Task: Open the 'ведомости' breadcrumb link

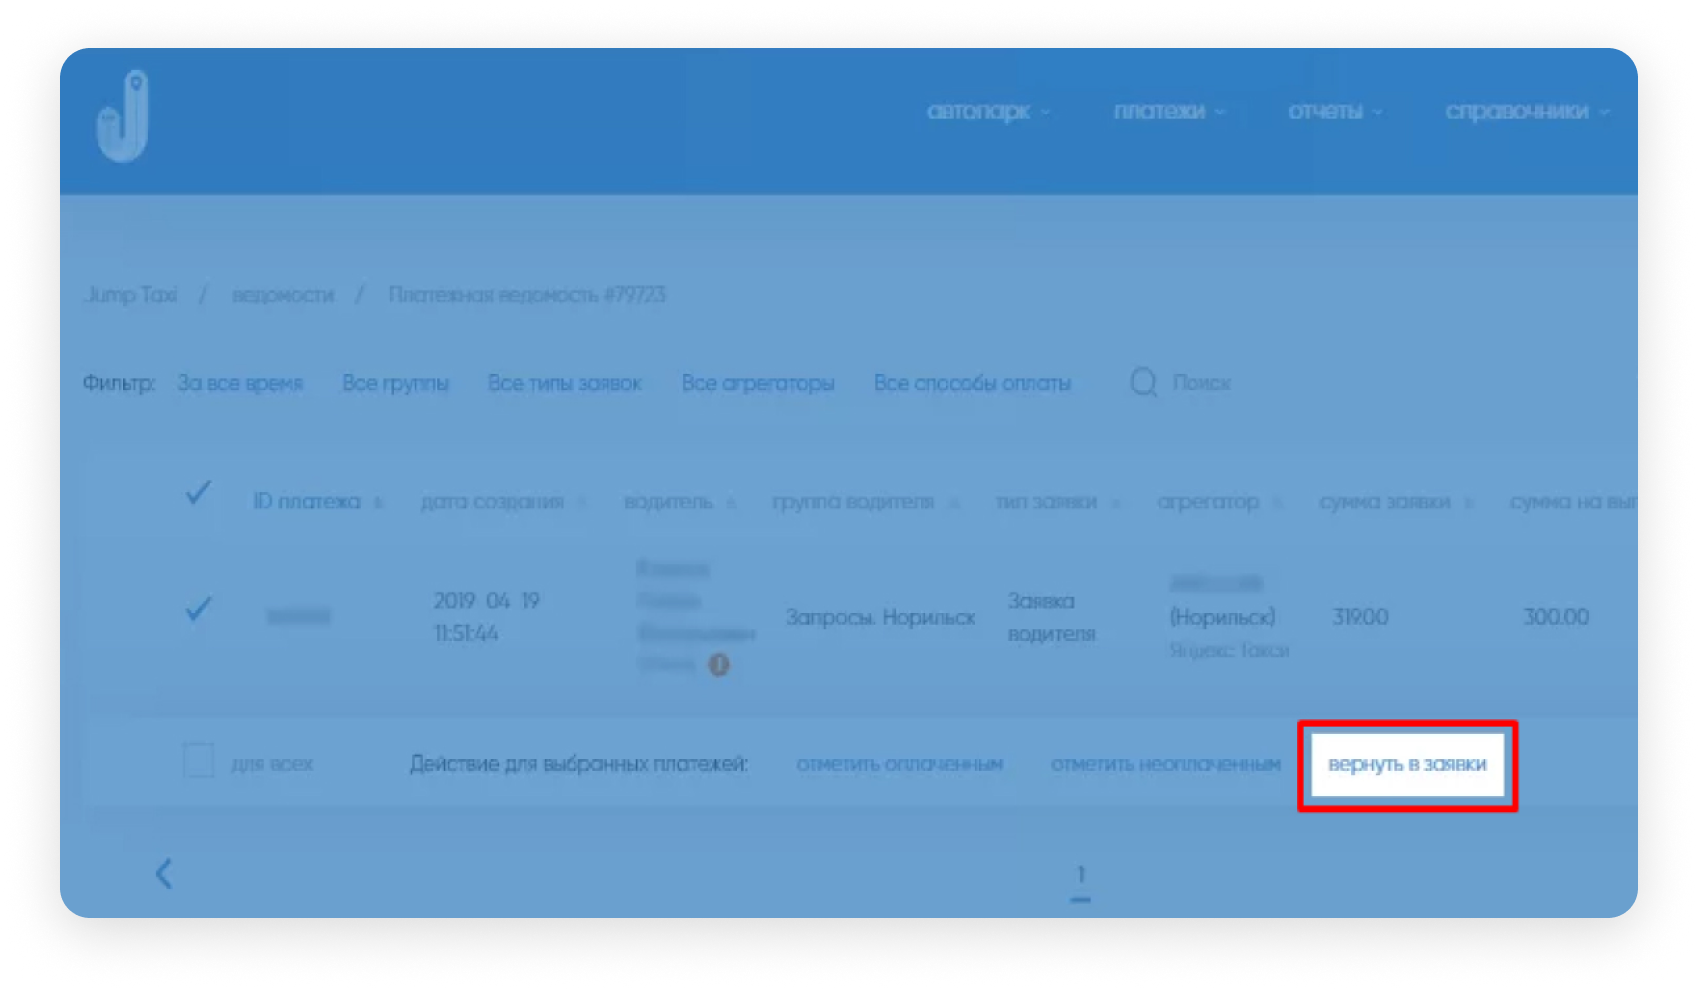Action: click(283, 295)
